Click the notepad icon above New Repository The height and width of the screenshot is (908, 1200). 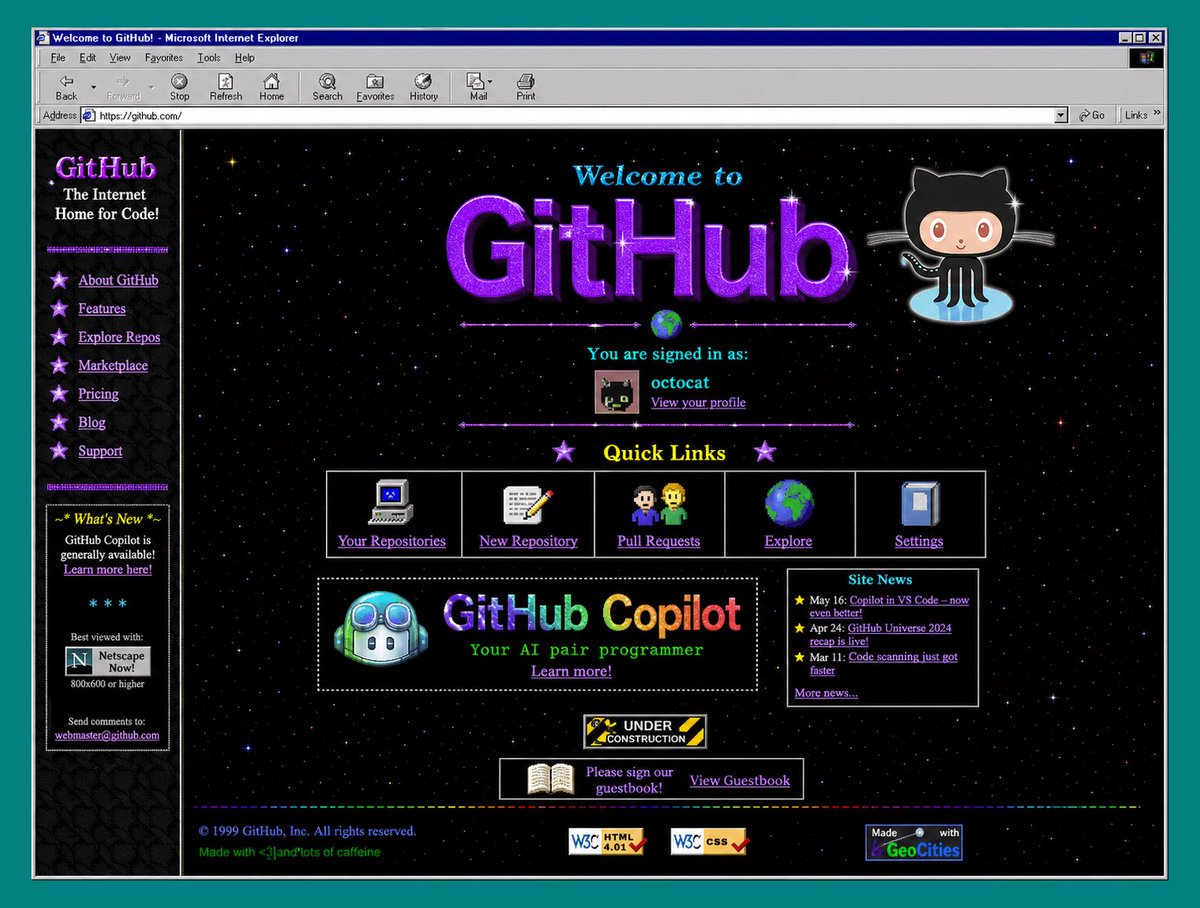528,503
